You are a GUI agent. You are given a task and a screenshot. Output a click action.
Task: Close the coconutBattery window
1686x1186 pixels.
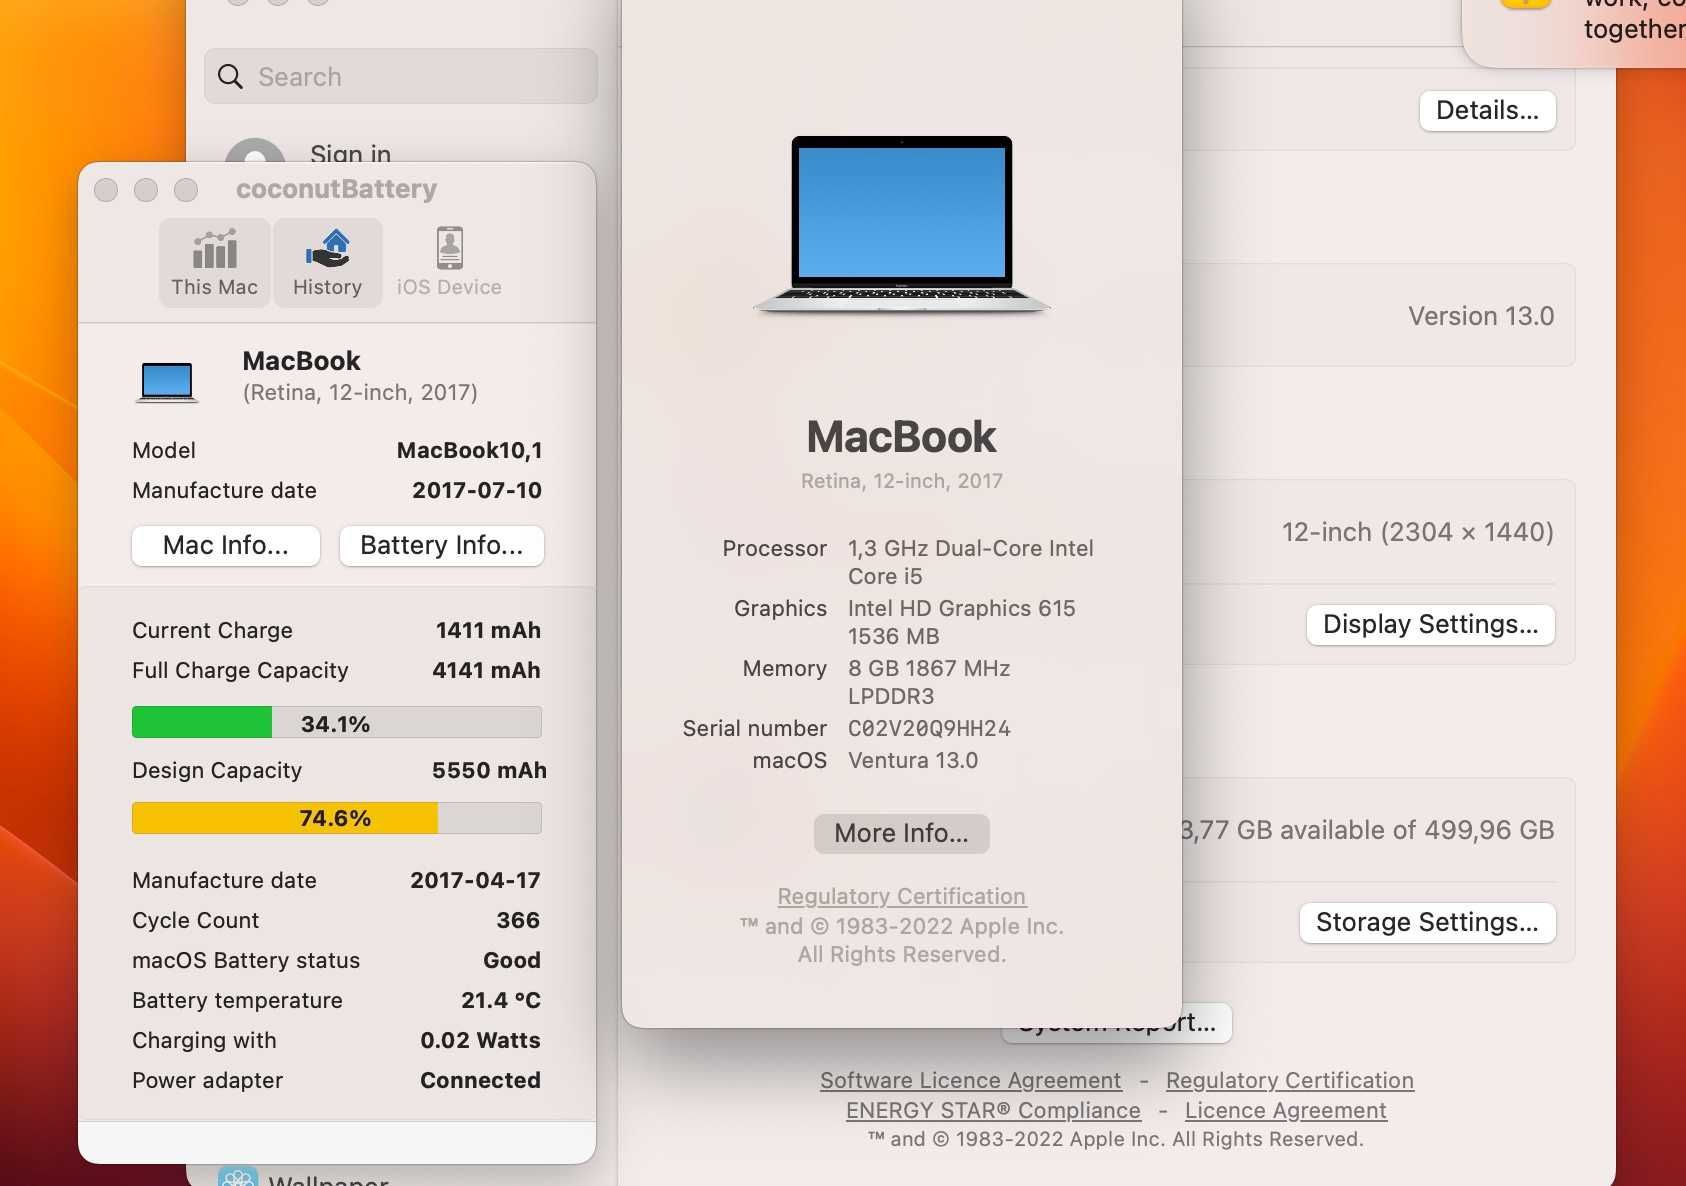click(106, 190)
